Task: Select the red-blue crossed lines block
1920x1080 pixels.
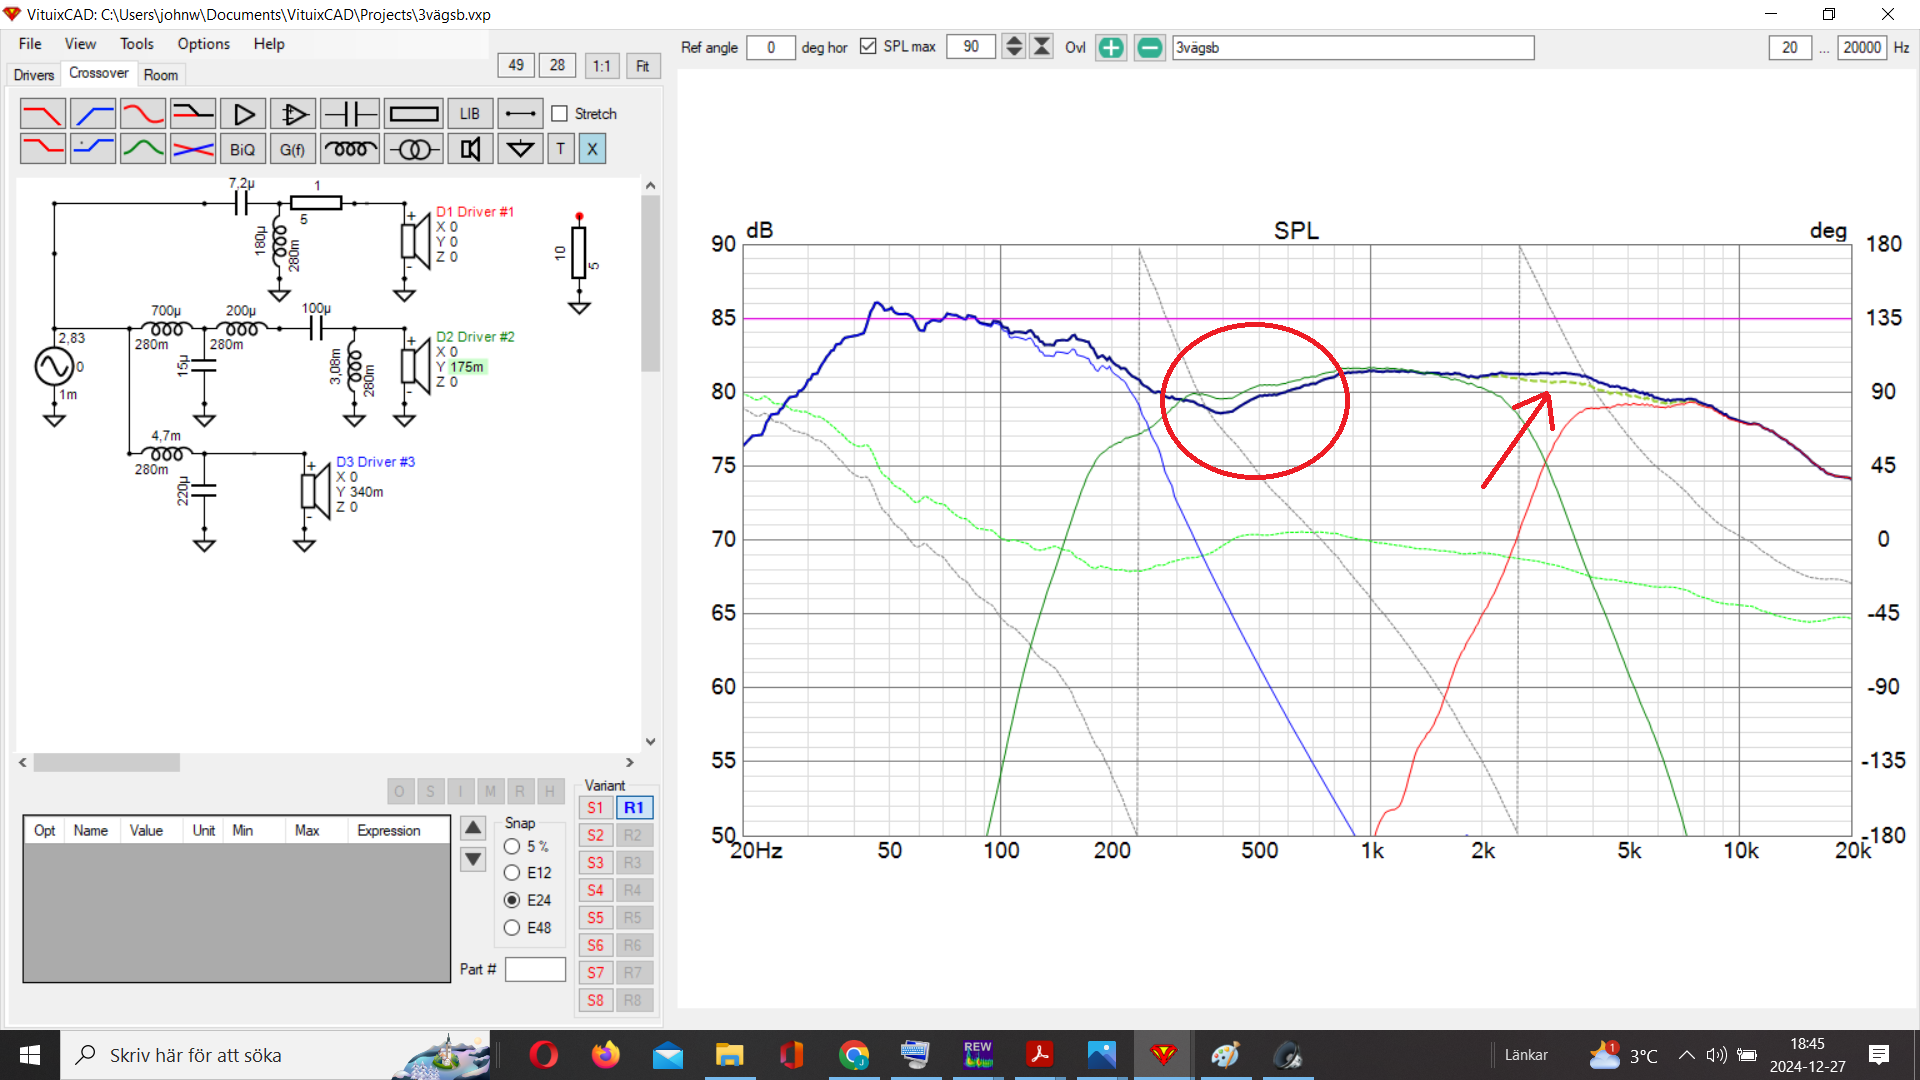Action: tap(192, 149)
